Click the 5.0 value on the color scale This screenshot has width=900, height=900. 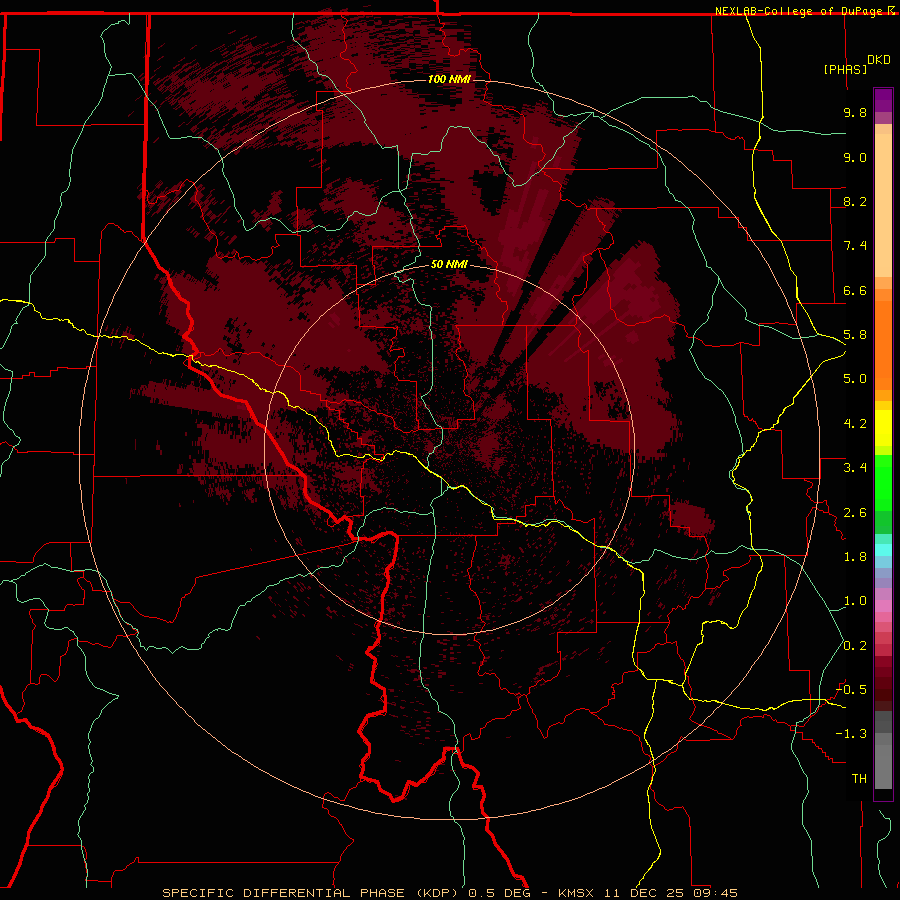tap(855, 379)
